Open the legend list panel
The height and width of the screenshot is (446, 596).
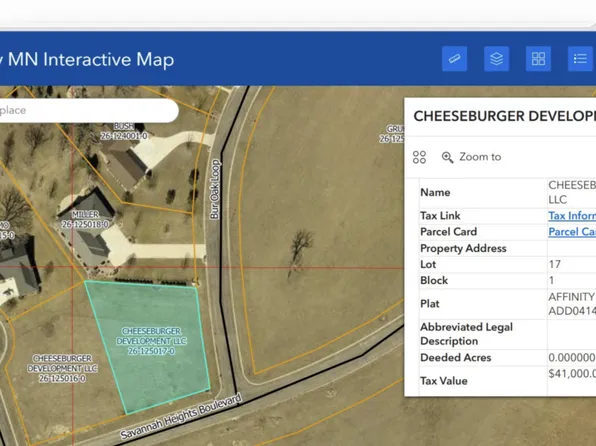click(580, 59)
